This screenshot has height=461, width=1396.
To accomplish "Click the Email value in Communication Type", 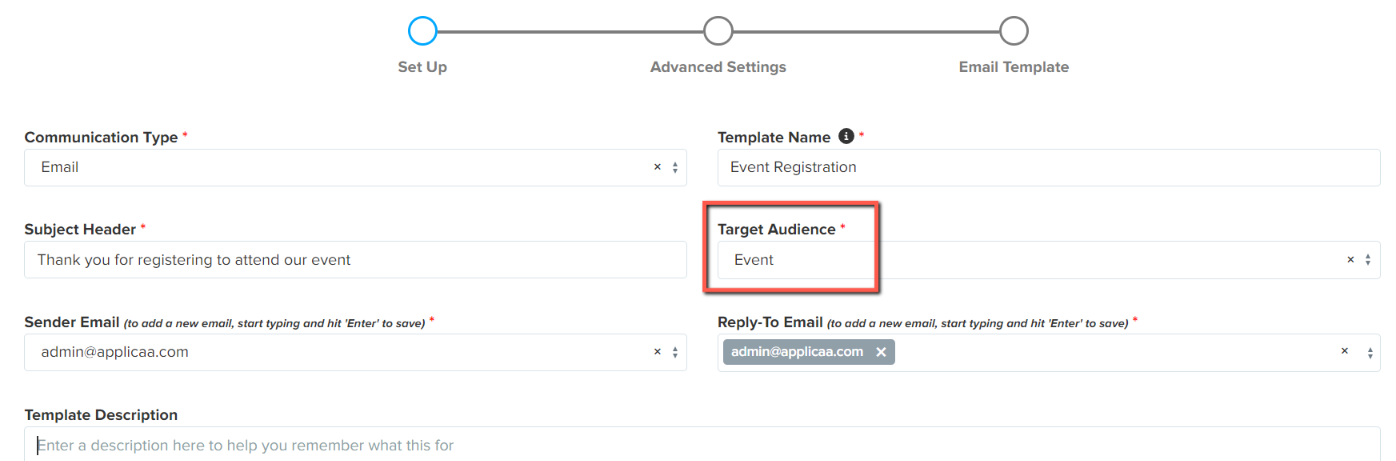I will pos(60,167).
